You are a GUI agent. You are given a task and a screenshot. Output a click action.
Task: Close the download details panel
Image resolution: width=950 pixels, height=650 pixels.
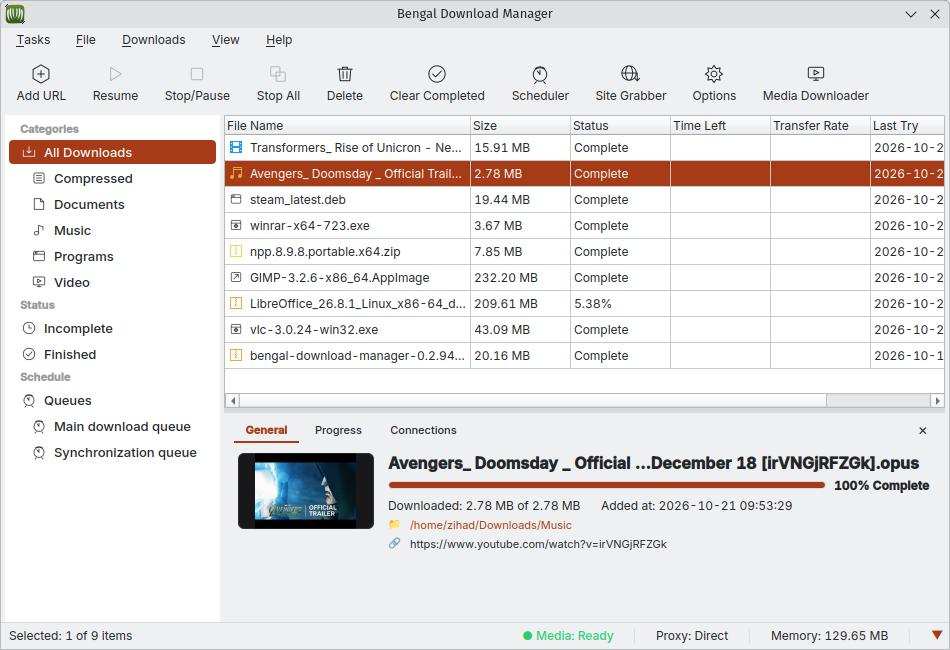pyautogui.click(x=923, y=431)
